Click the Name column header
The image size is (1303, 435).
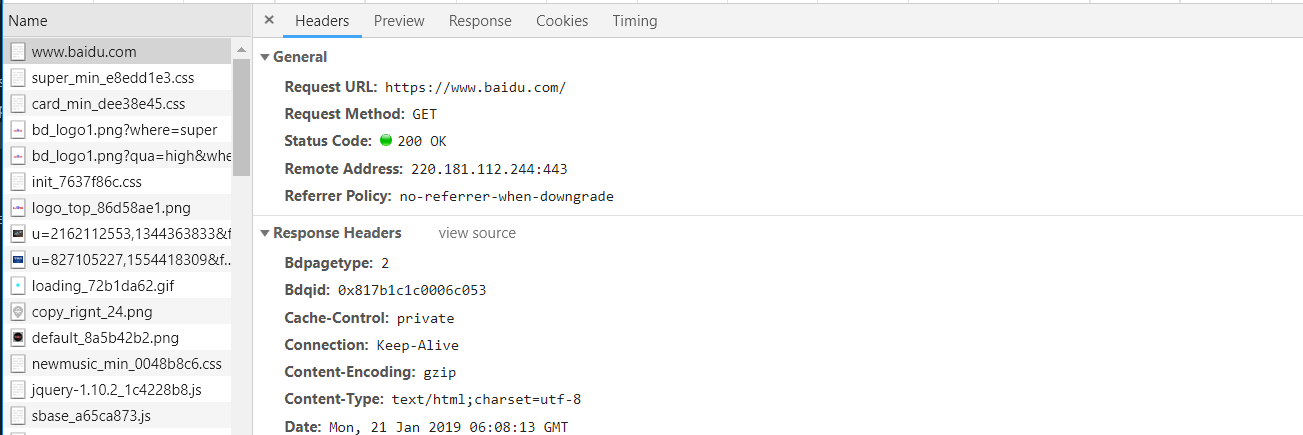coord(28,20)
